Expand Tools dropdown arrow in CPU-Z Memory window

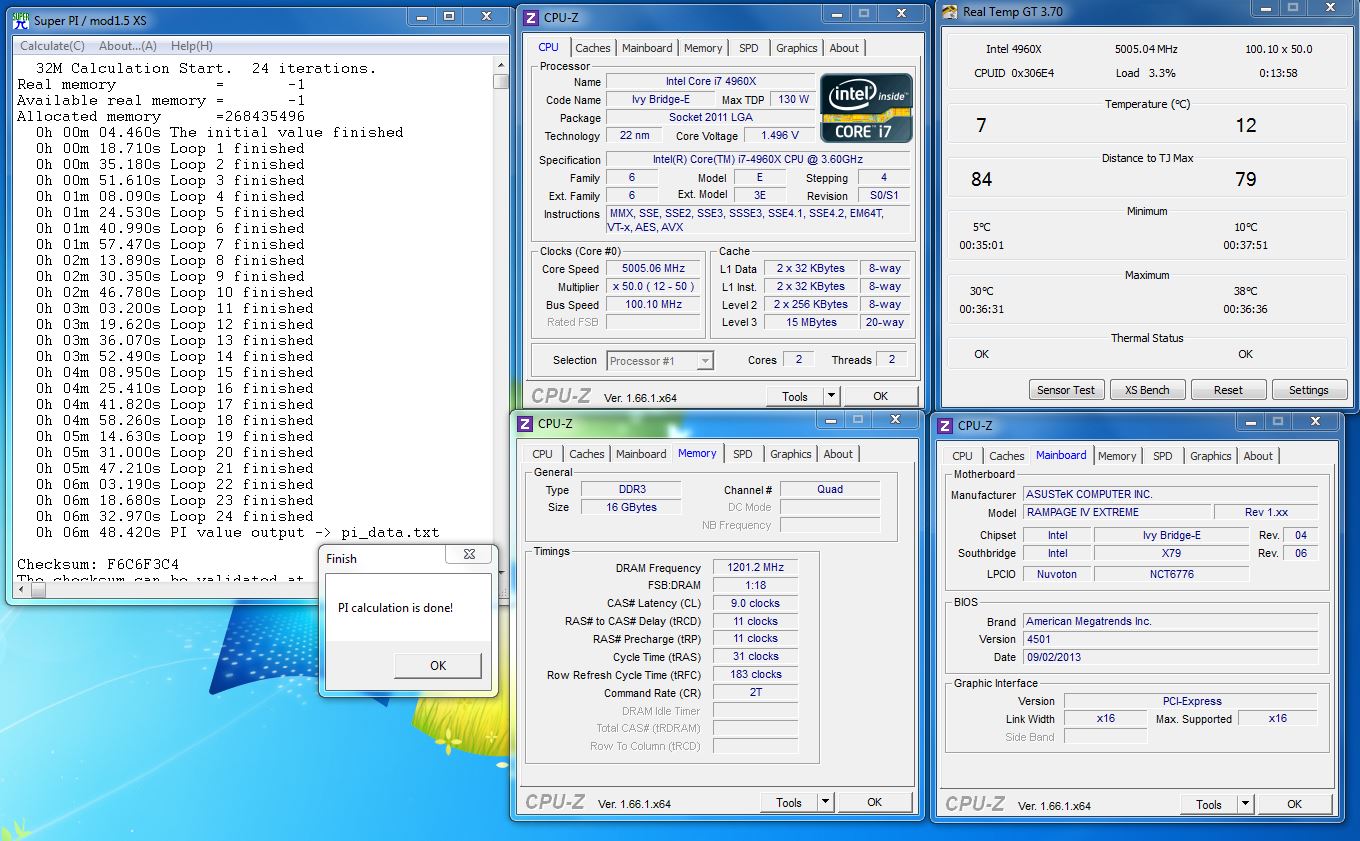coord(825,802)
